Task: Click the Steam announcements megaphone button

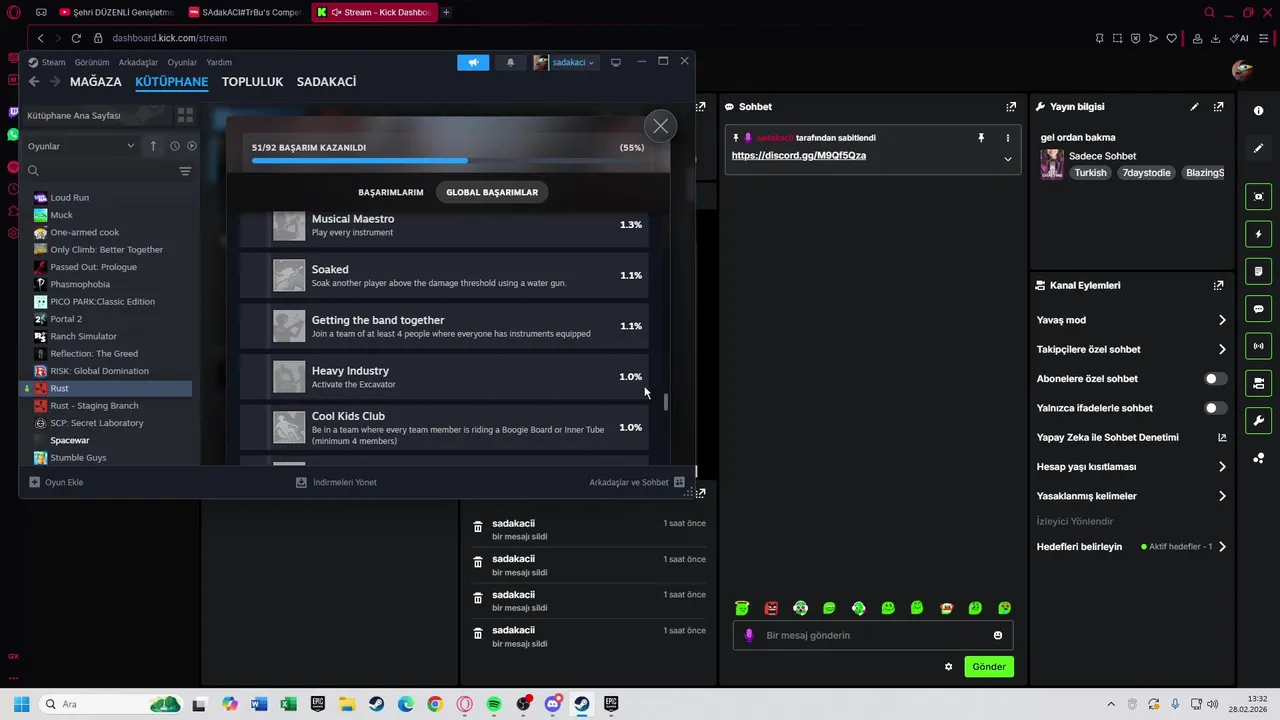Action: [x=473, y=62]
